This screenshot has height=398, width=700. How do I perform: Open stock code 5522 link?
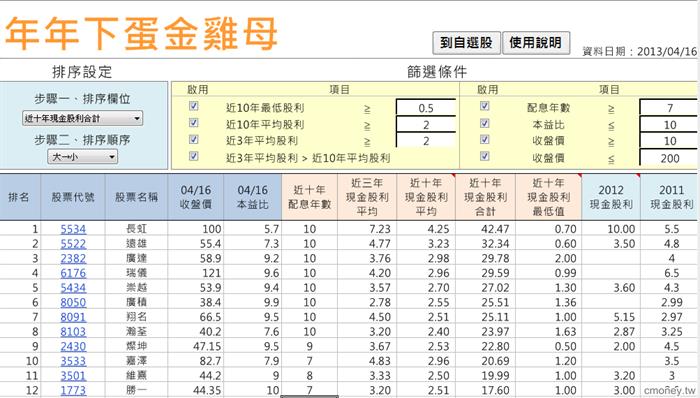[73, 244]
